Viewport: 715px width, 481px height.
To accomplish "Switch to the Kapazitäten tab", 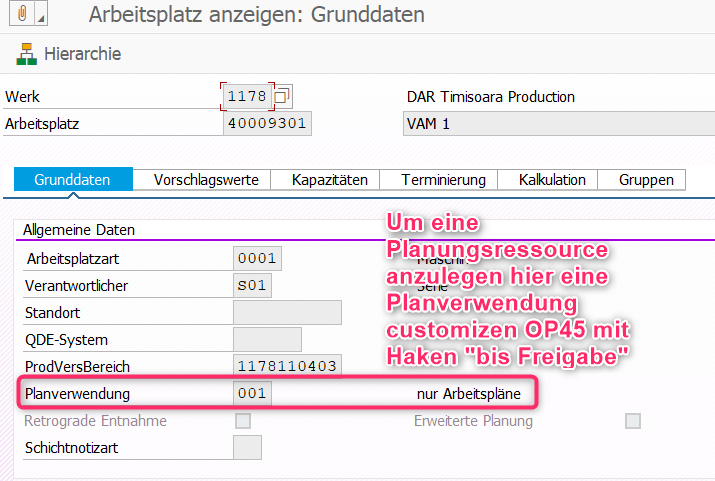I will [329, 180].
